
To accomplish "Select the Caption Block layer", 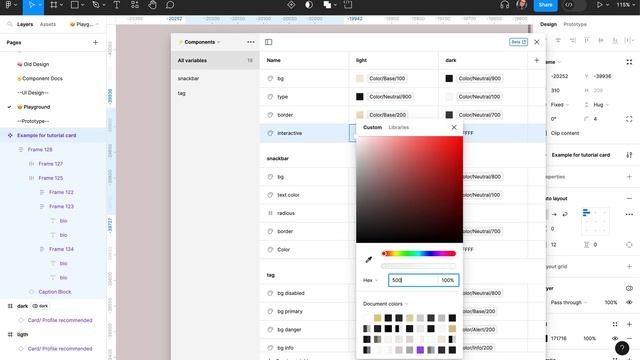I will 55,292.
